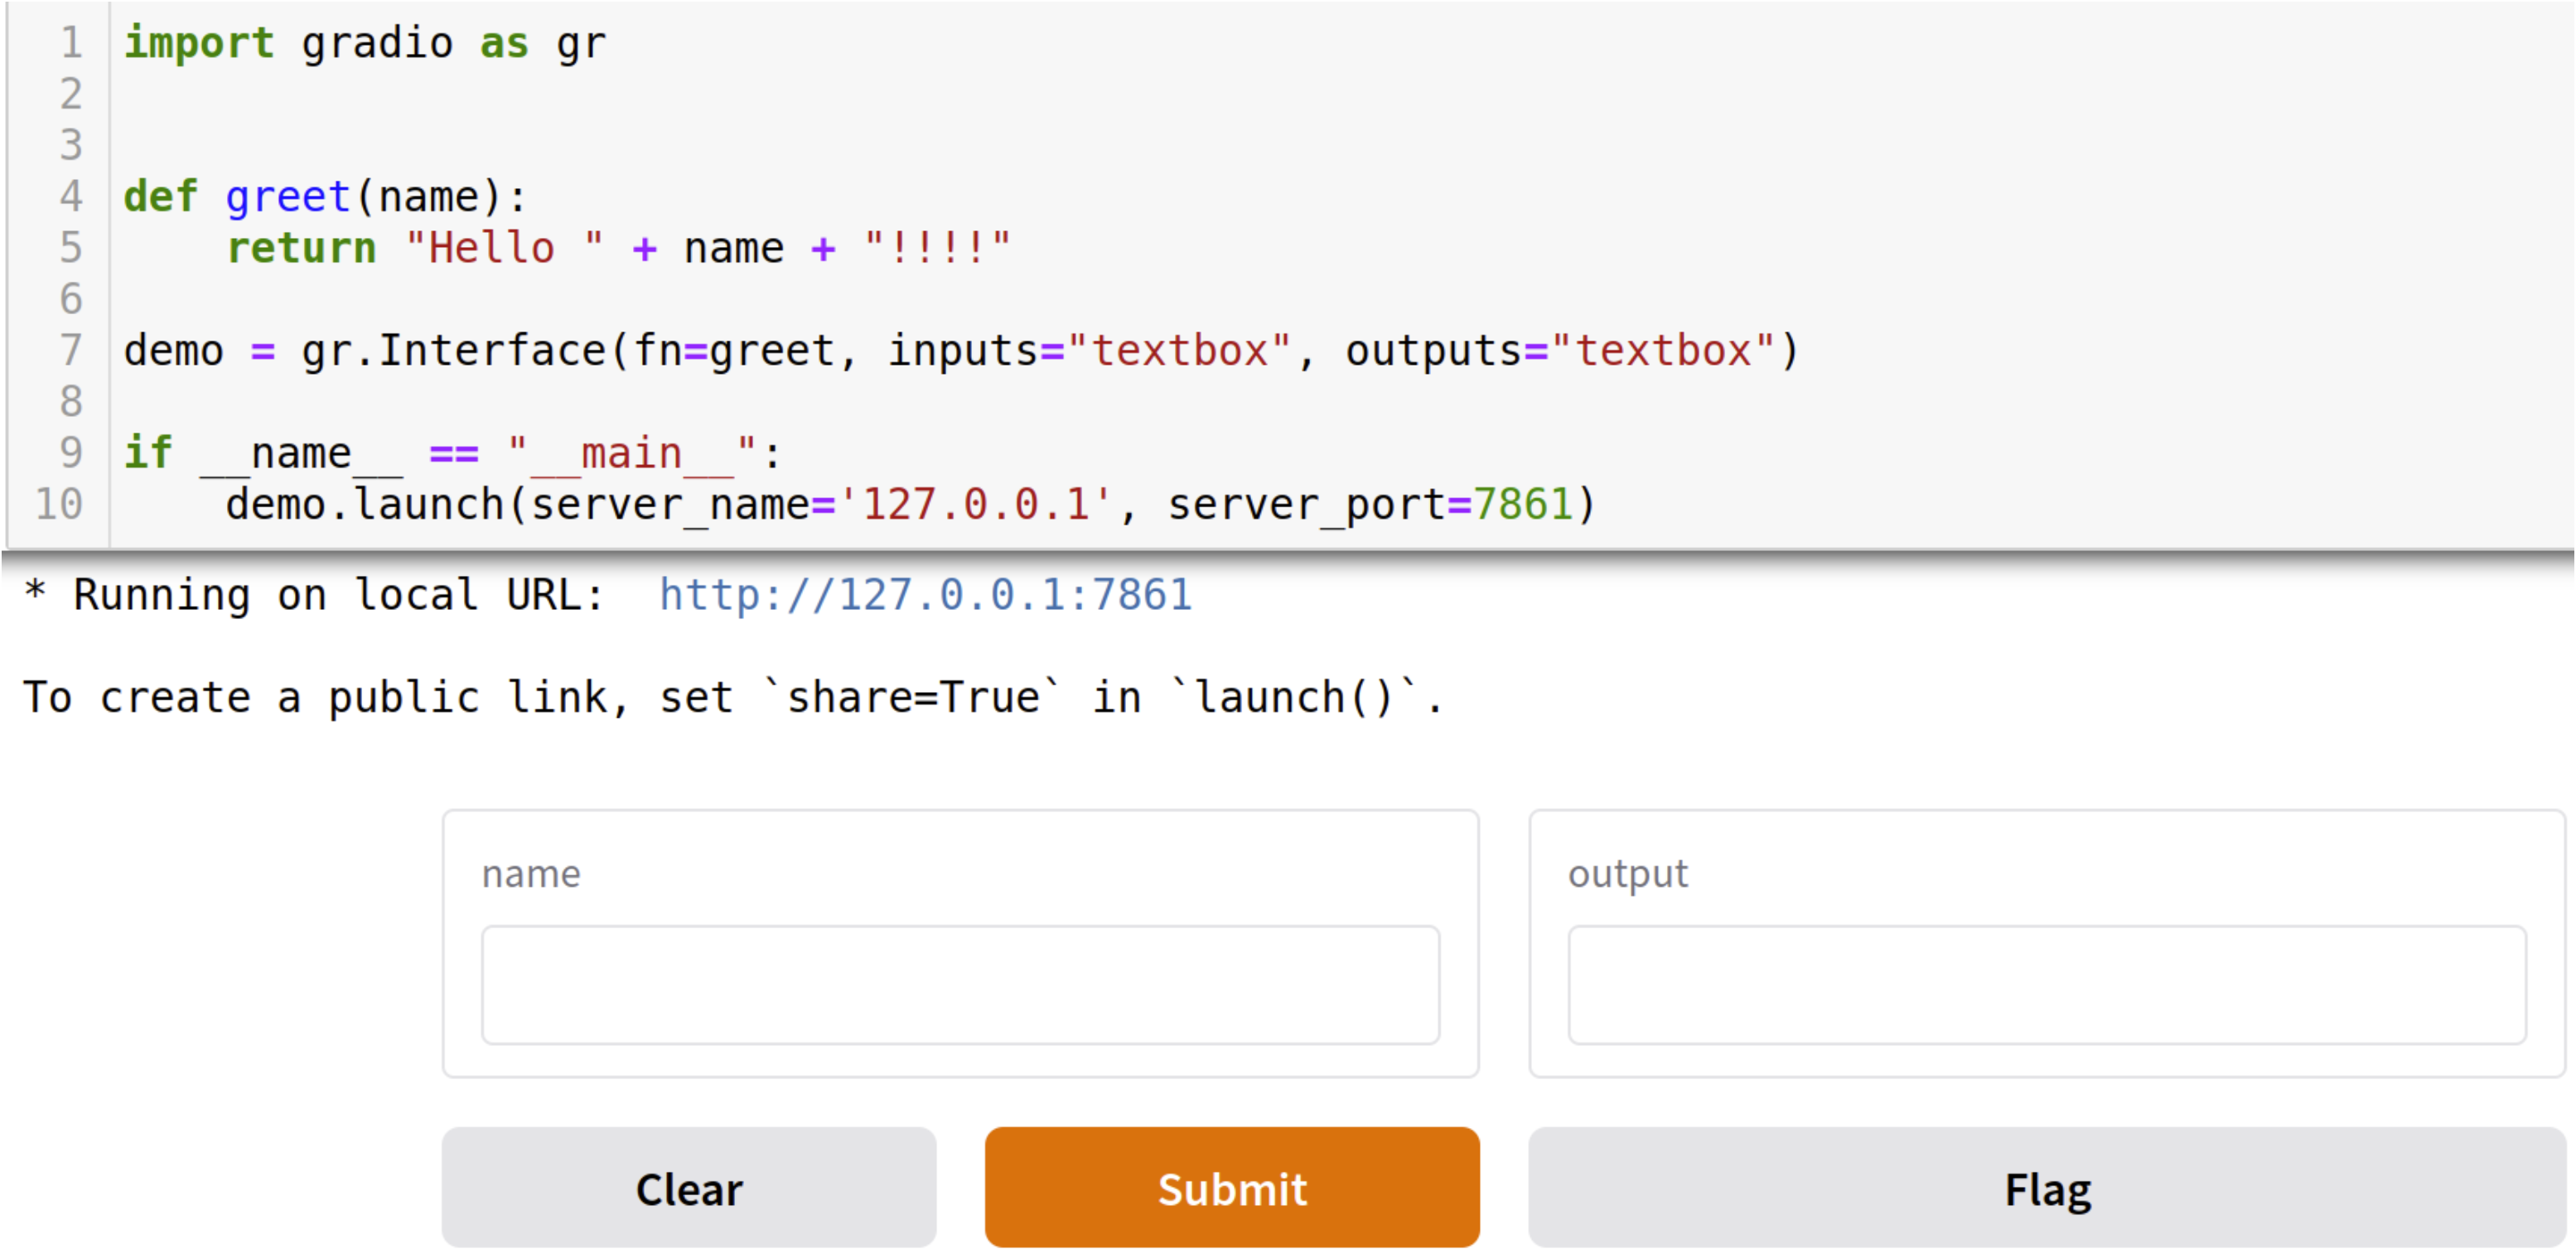Click line number 1 in the gutter
Screen dimensions: 2576x1254
[71, 43]
